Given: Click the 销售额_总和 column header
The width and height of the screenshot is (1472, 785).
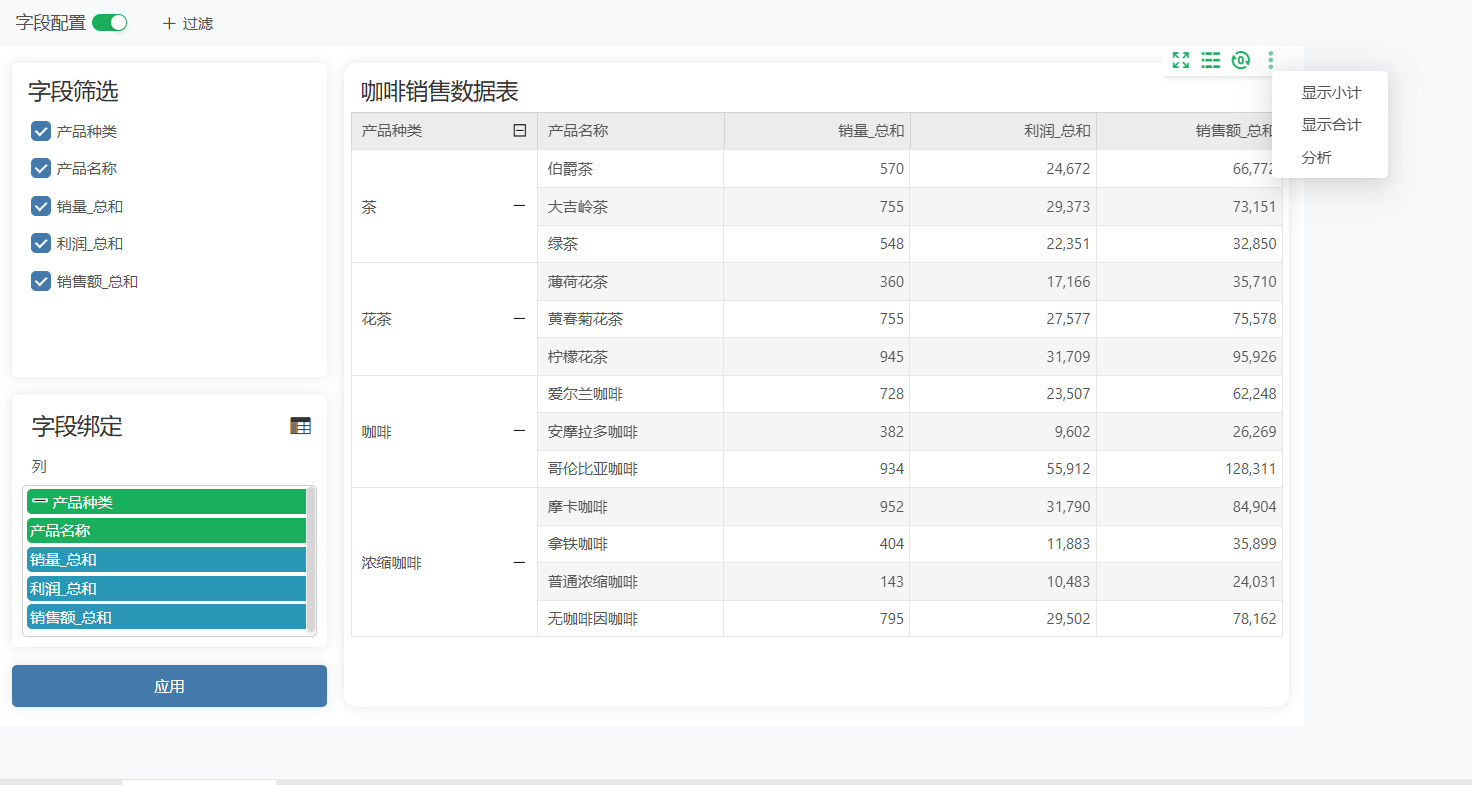Looking at the screenshot, I should click(x=1189, y=131).
